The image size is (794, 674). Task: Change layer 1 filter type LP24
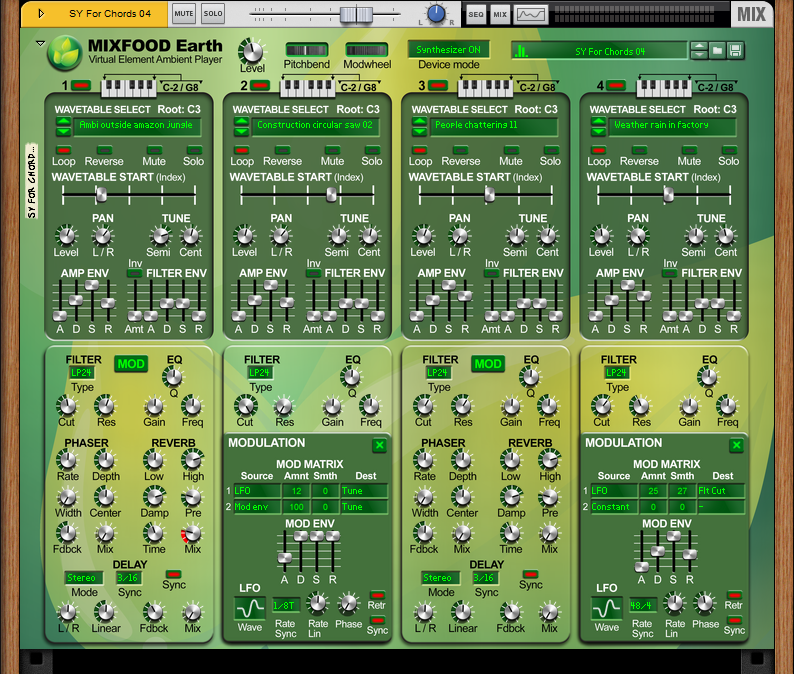[x=81, y=373]
